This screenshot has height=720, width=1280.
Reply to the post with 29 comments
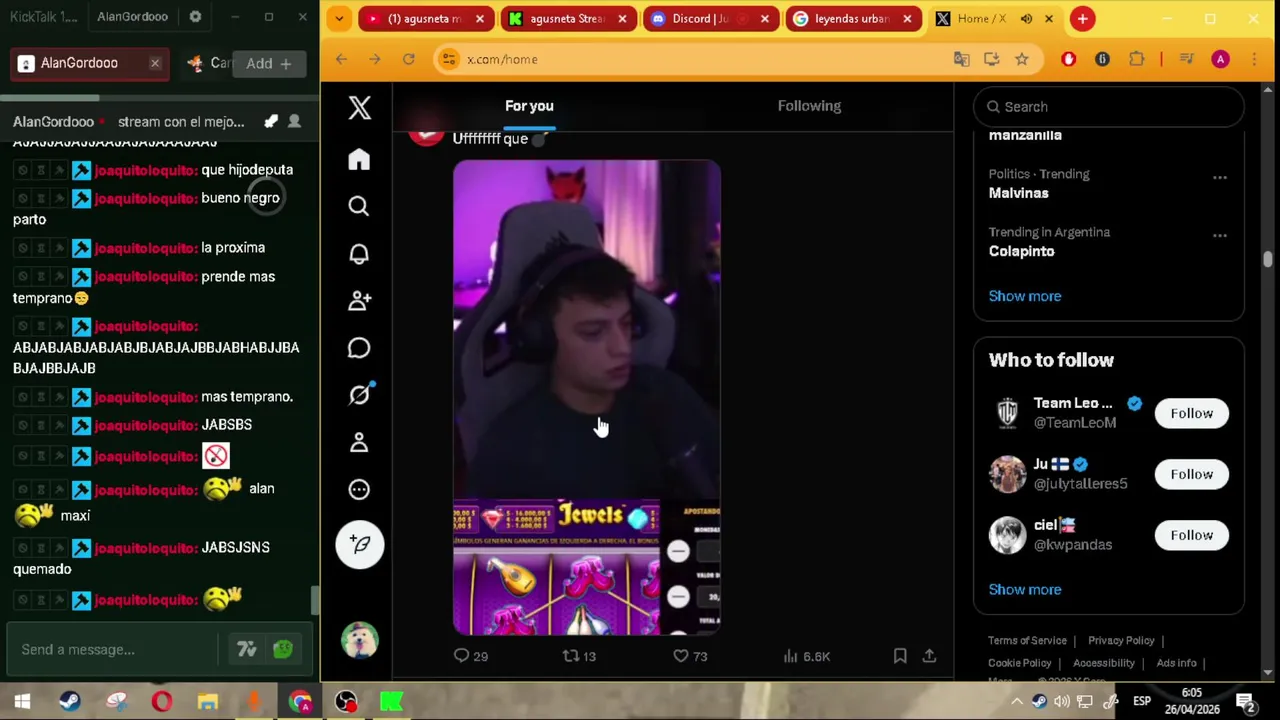470,656
